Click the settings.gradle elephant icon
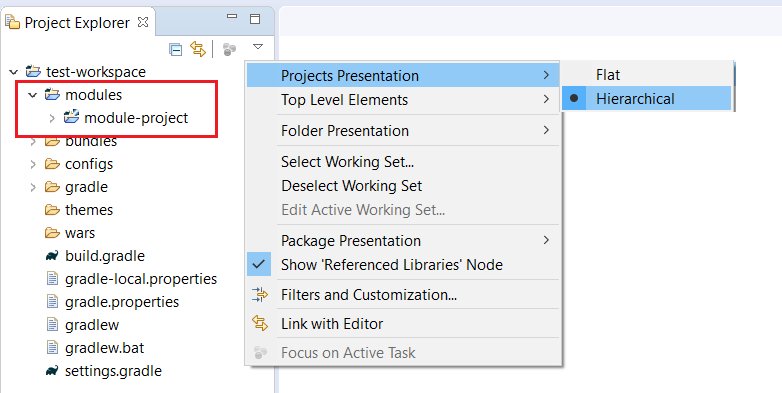The height and width of the screenshot is (393, 782). pos(52,371)
